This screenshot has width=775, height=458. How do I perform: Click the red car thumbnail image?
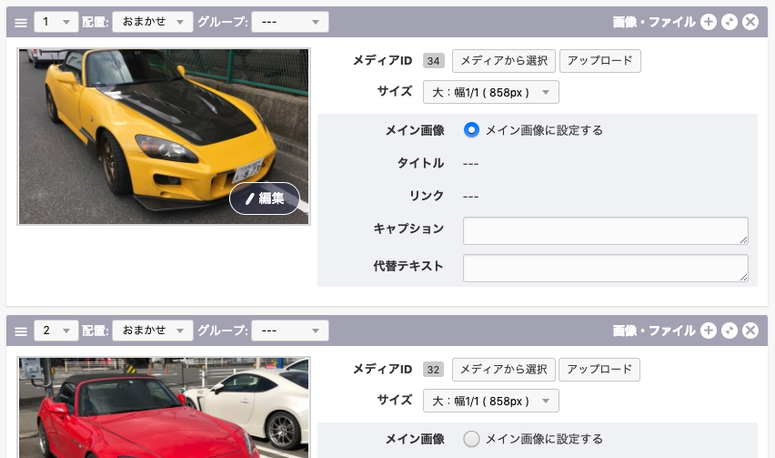pyautogui.click(x=164, y=407)
